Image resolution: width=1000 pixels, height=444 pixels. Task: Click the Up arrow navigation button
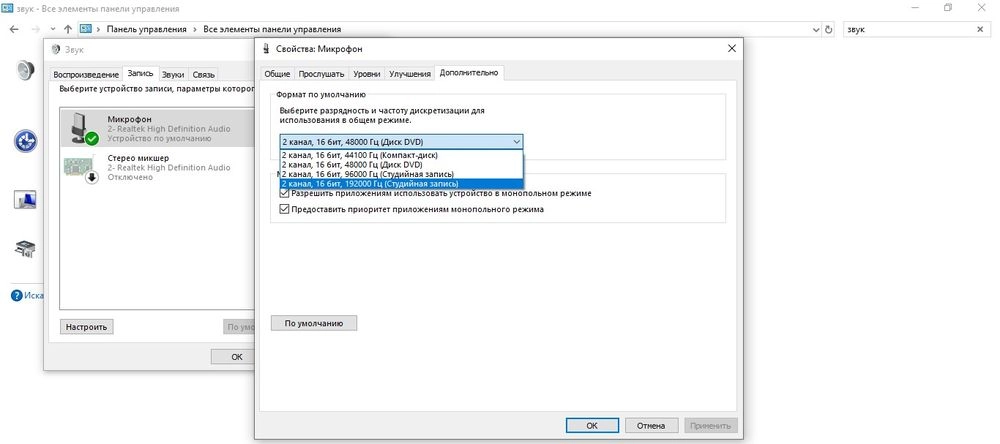[67, 30]
